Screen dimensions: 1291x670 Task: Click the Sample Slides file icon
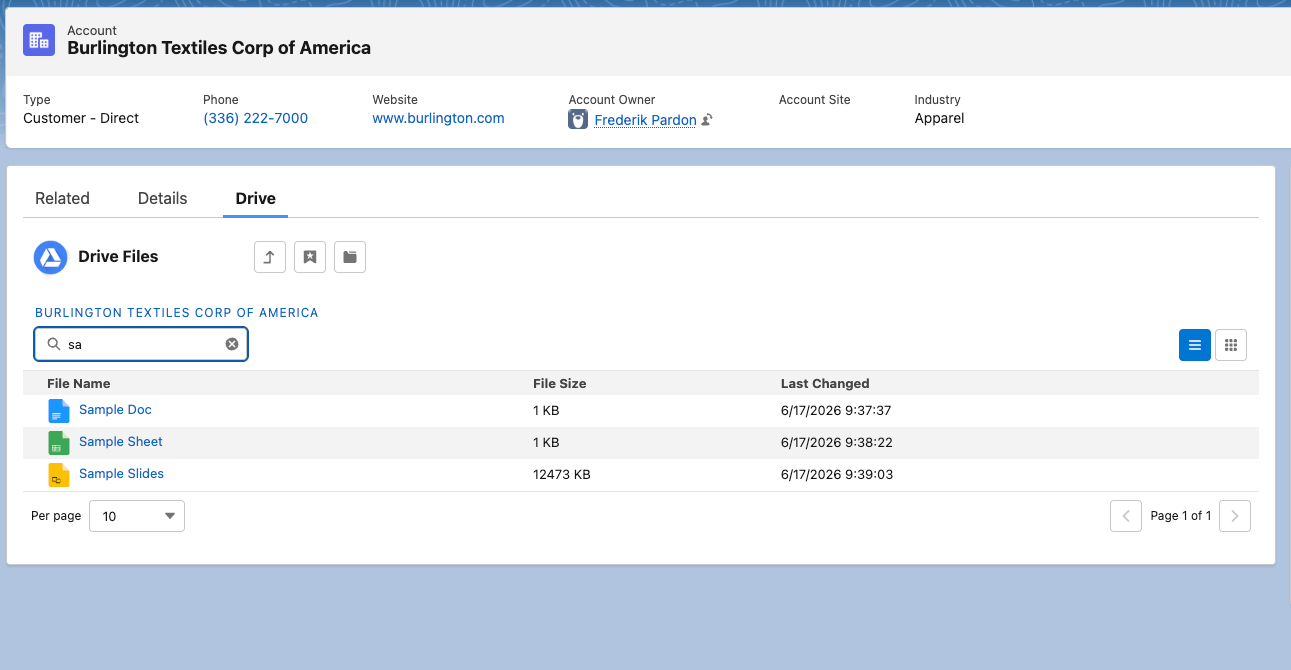click(x=59, y=475)
